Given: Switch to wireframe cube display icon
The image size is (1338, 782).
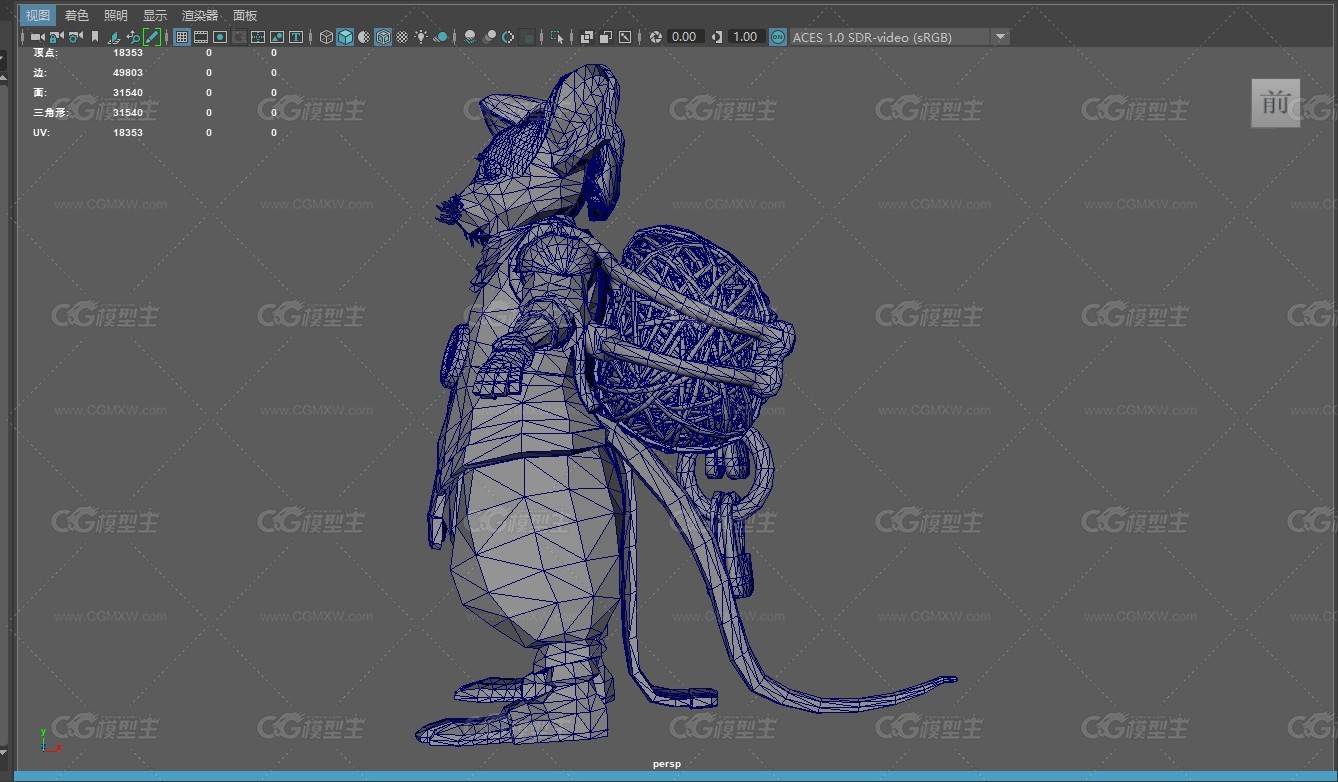Looking at the screenshot, I should click(326, 37).
